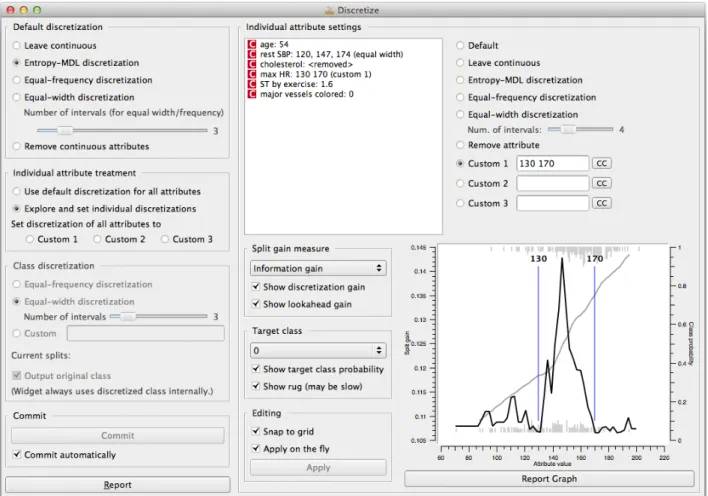Select individual Equal-width discretization option
Viewport: 708px width, 496px height.
pos(460,114)
